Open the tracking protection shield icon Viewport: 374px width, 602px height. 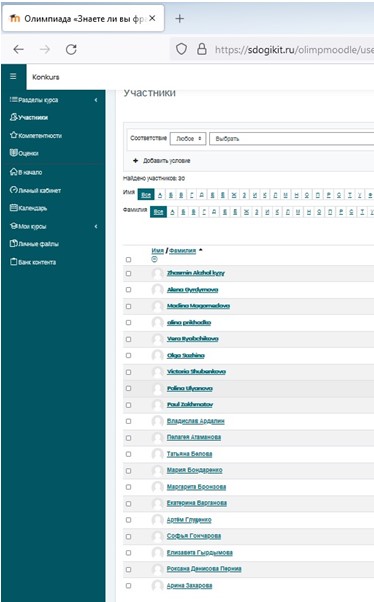point(181,49)
